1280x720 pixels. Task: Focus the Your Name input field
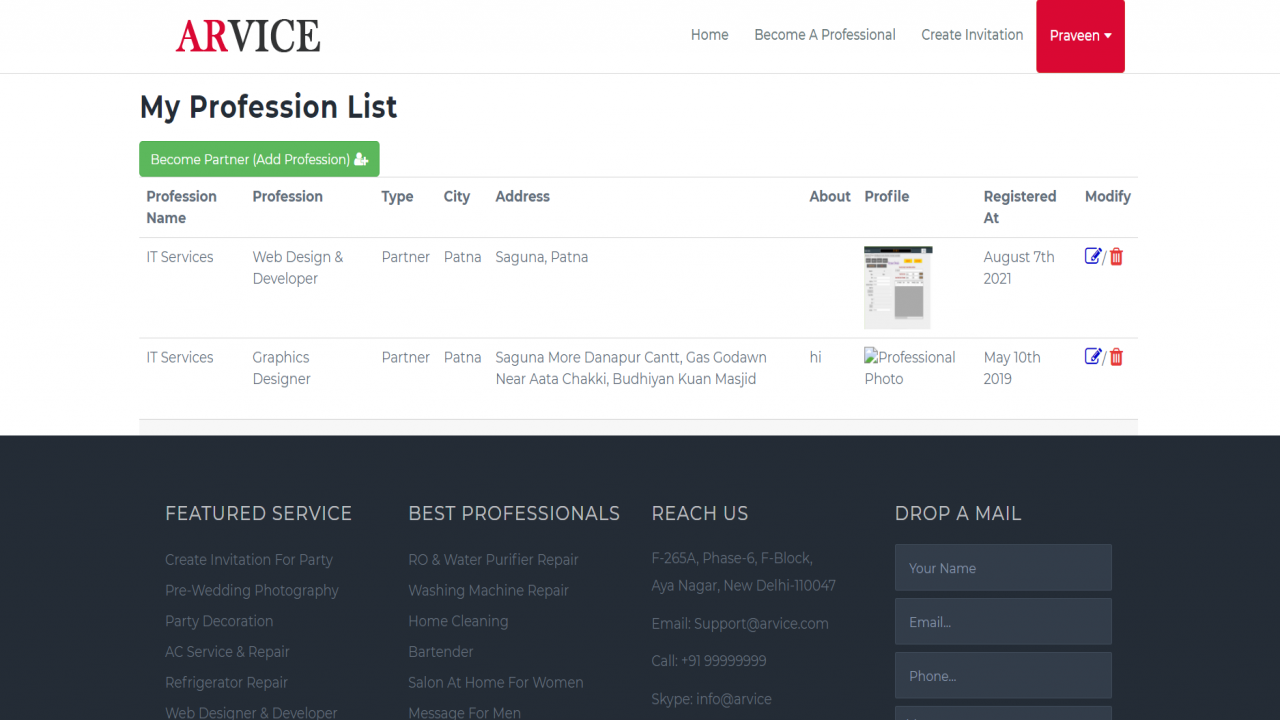1003,568
